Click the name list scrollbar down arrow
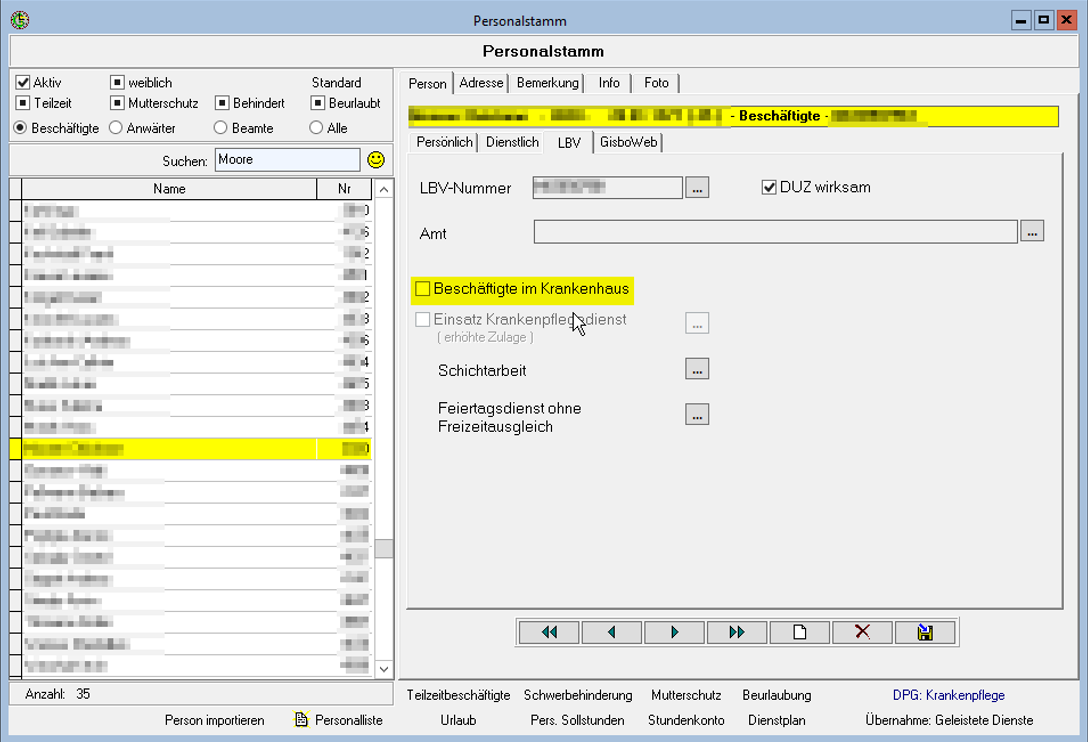 [x=384, y=669]
